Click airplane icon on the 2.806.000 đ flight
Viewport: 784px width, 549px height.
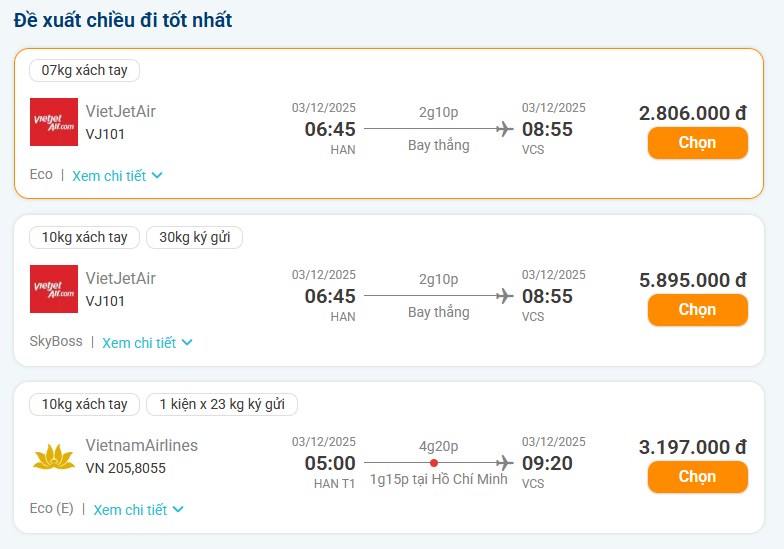coord(505,129)
